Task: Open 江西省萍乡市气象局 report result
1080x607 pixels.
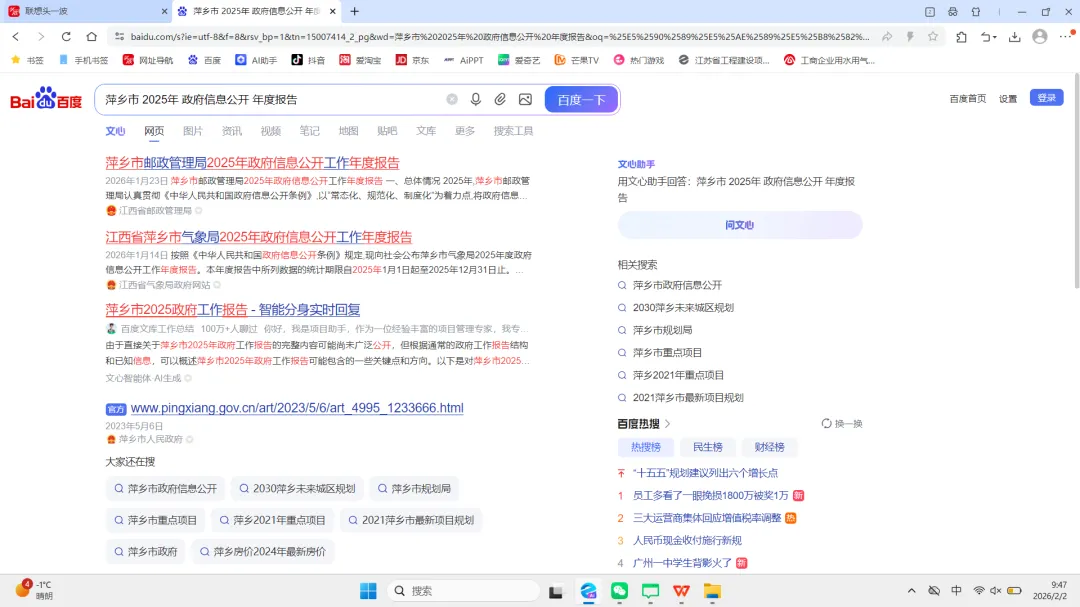Action: [258, 237]
